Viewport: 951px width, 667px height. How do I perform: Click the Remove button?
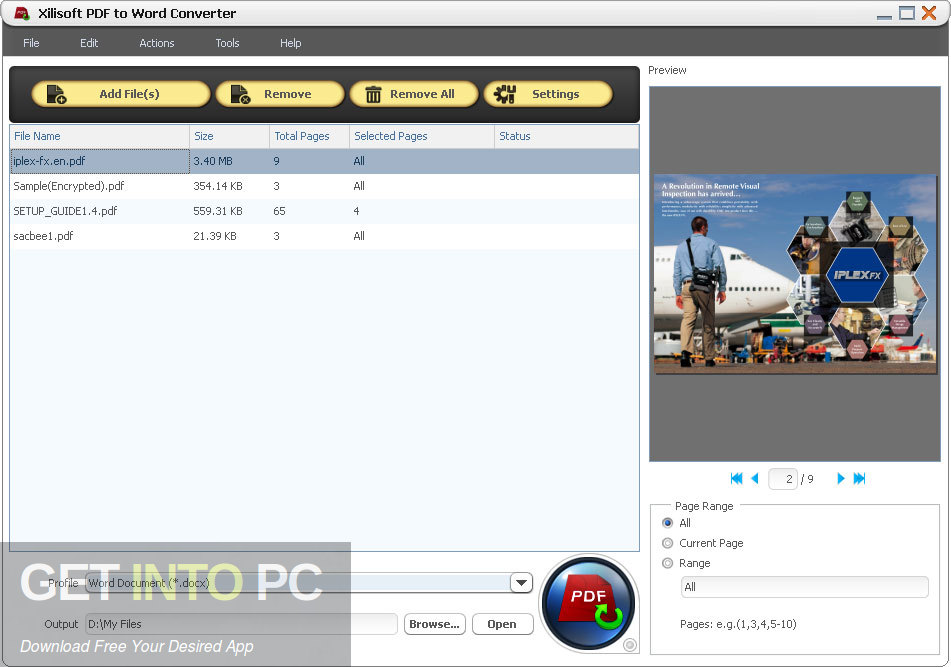tap(280, 94)
